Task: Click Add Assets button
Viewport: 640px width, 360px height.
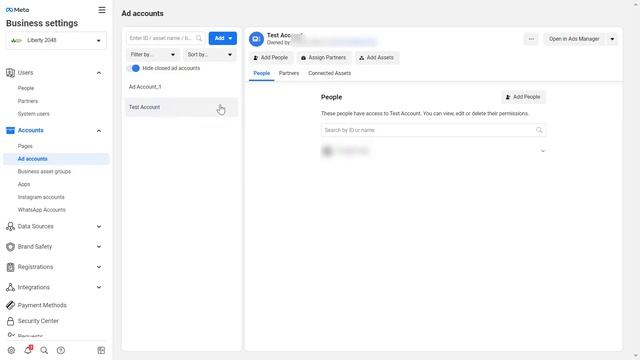Action: (376, 58)
